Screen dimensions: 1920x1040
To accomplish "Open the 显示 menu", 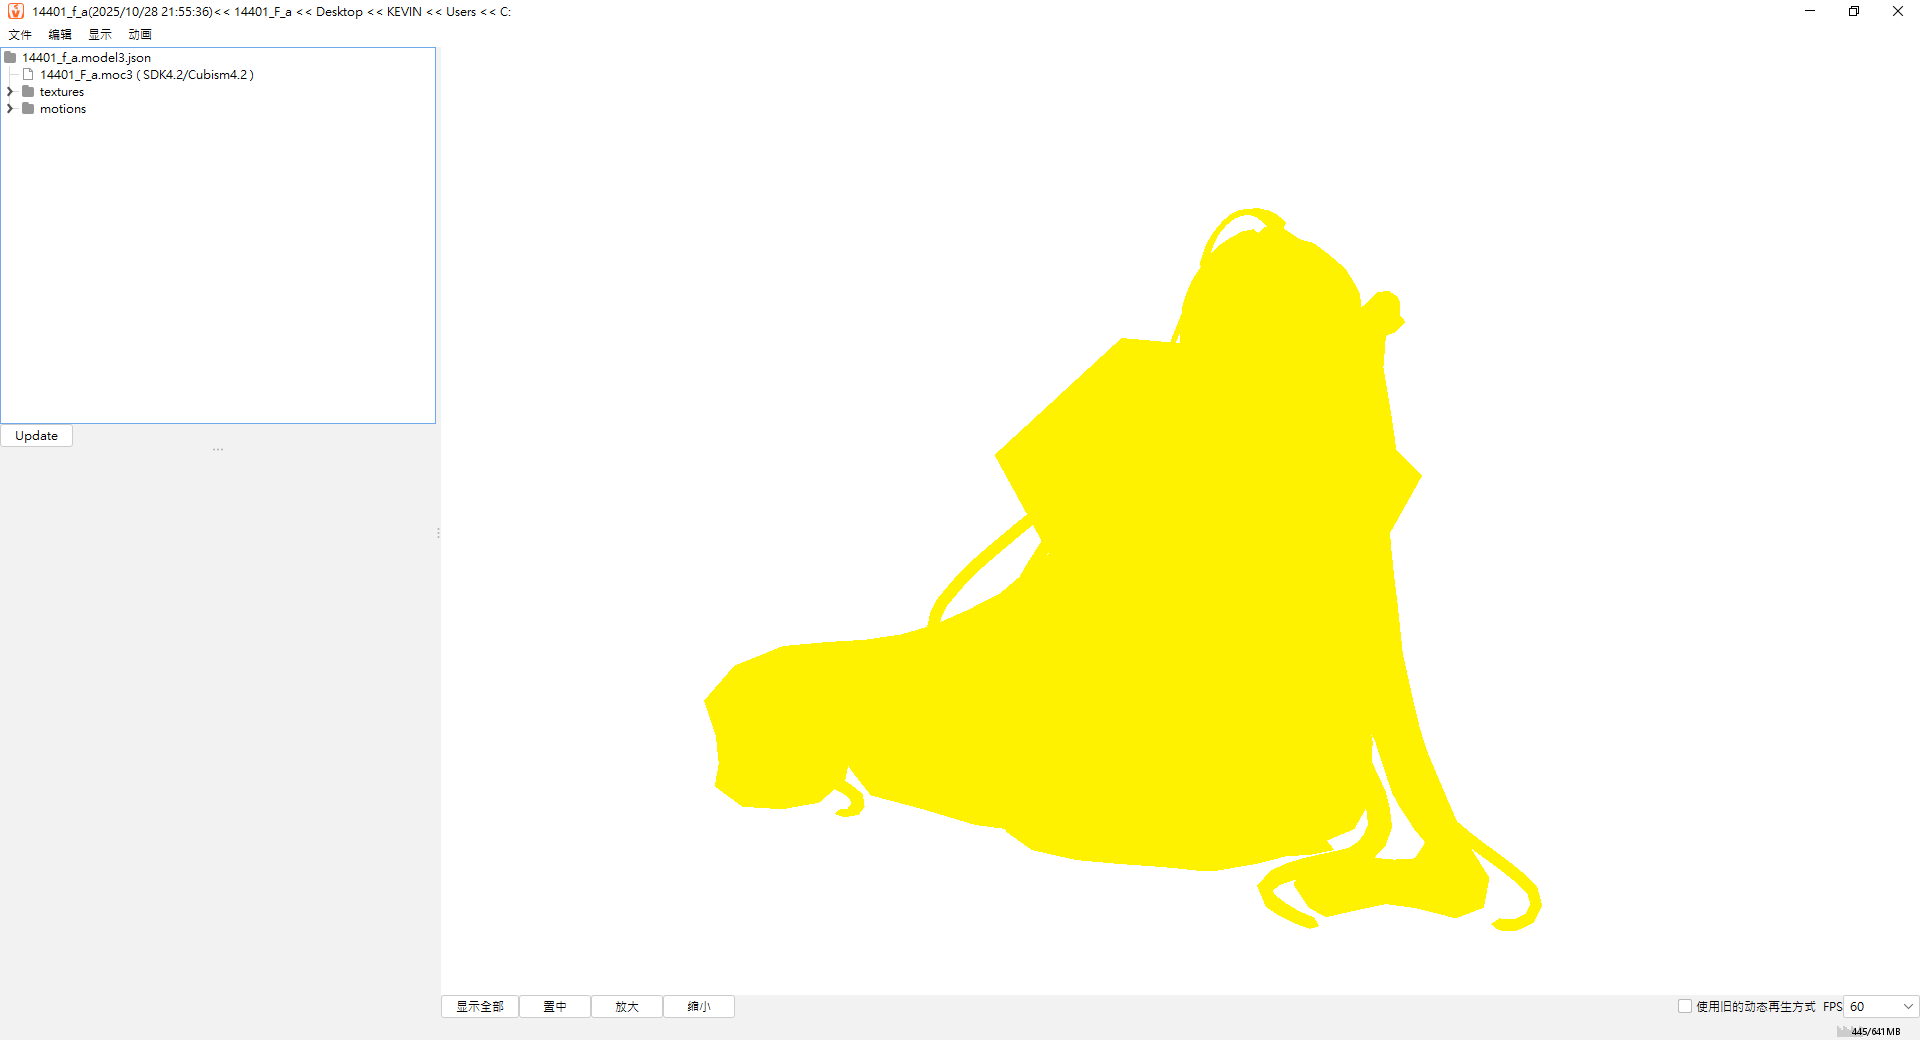I will [x=100, y=35].
